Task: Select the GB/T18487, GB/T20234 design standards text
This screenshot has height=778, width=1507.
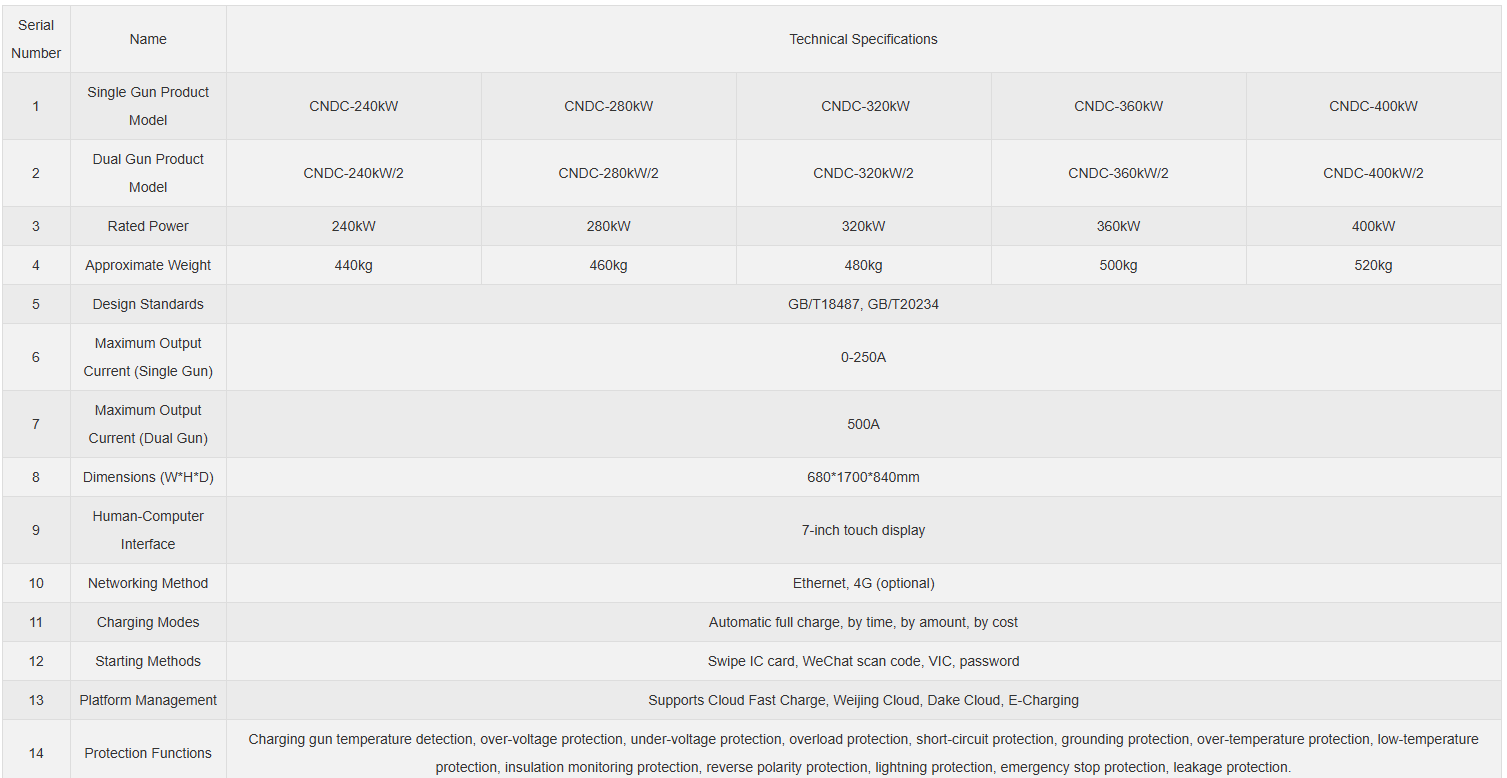Action: pos(863,304)
